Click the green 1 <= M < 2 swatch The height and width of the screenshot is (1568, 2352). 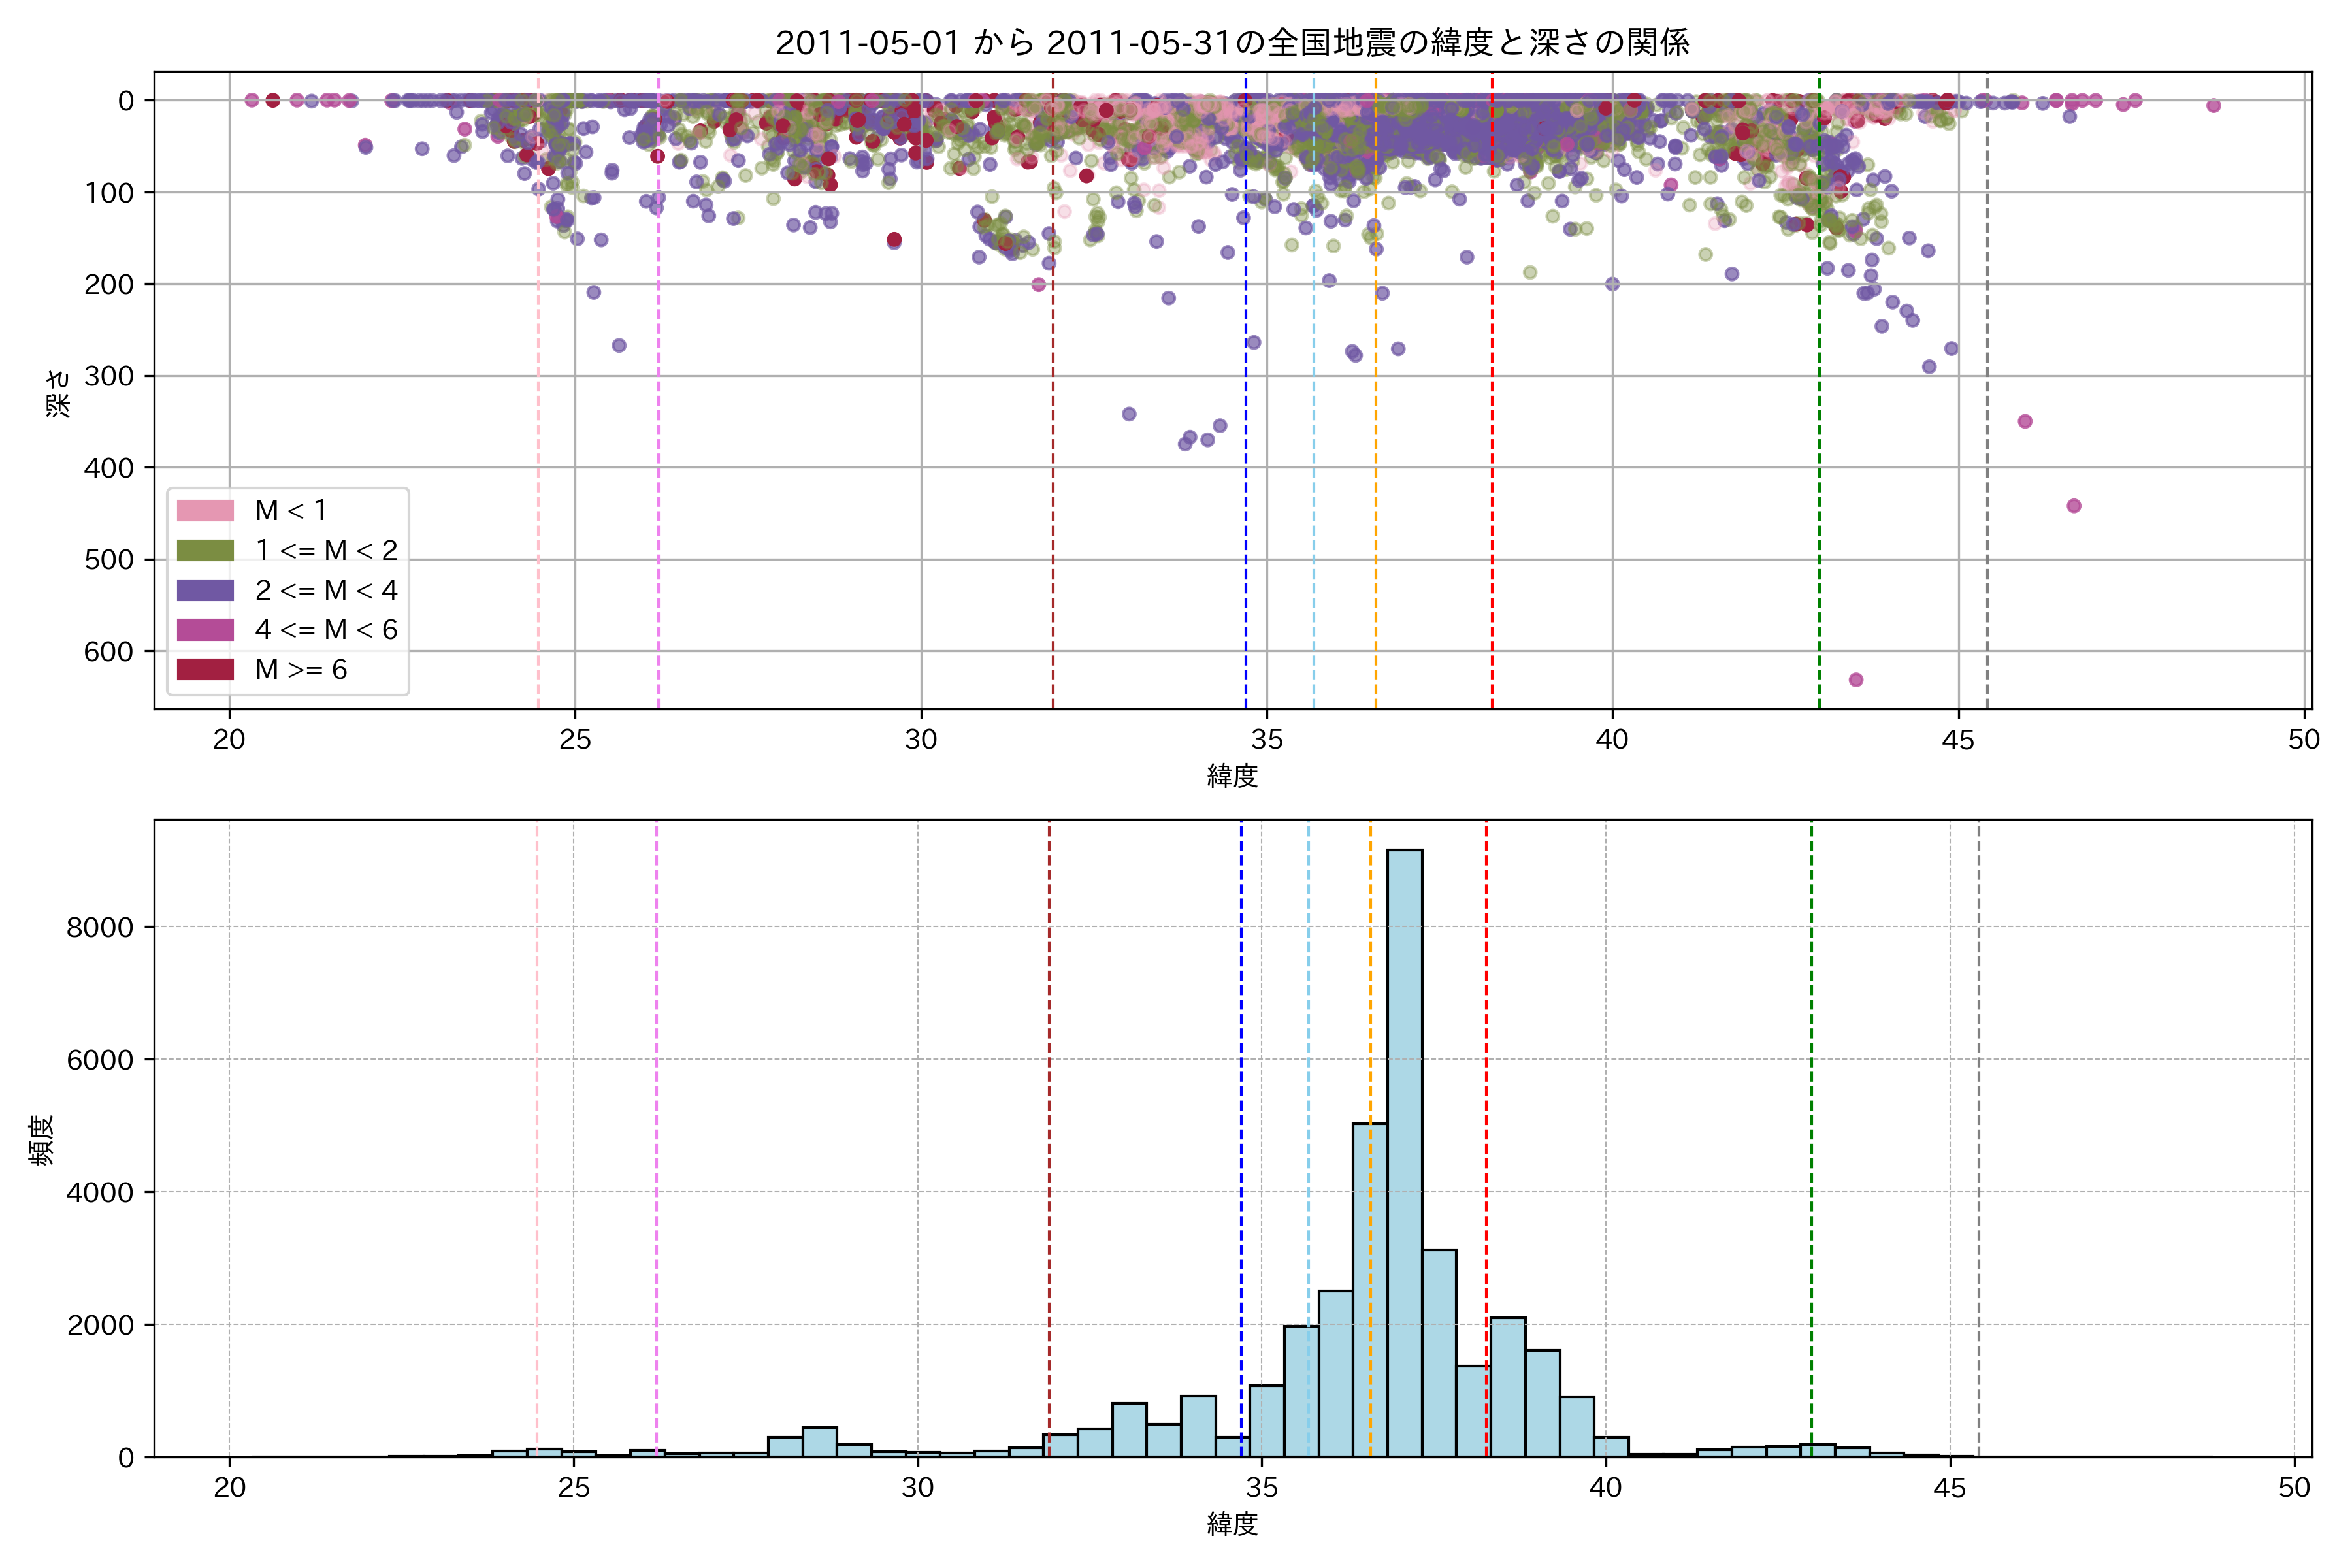pyautogui.click(x=205, y=551)
